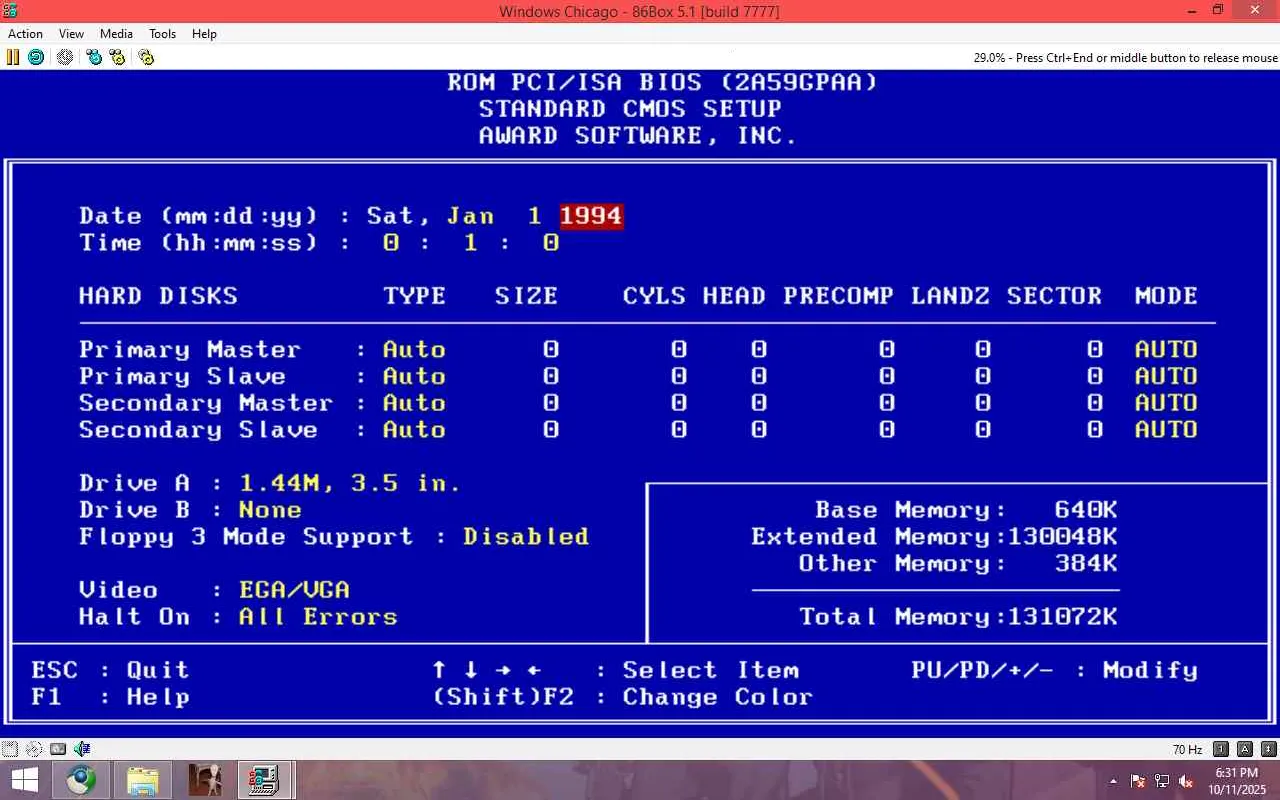Open the View menu
Image resolution: width=1280 pixels, height=800 pixels.
(72, 34)
